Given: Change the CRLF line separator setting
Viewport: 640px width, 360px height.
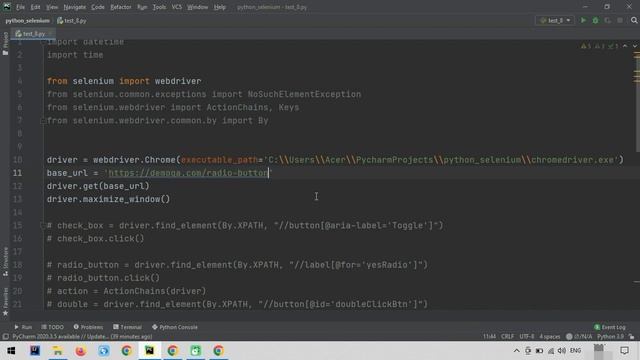Looking at the screenshot, I should tap(507, 337).
